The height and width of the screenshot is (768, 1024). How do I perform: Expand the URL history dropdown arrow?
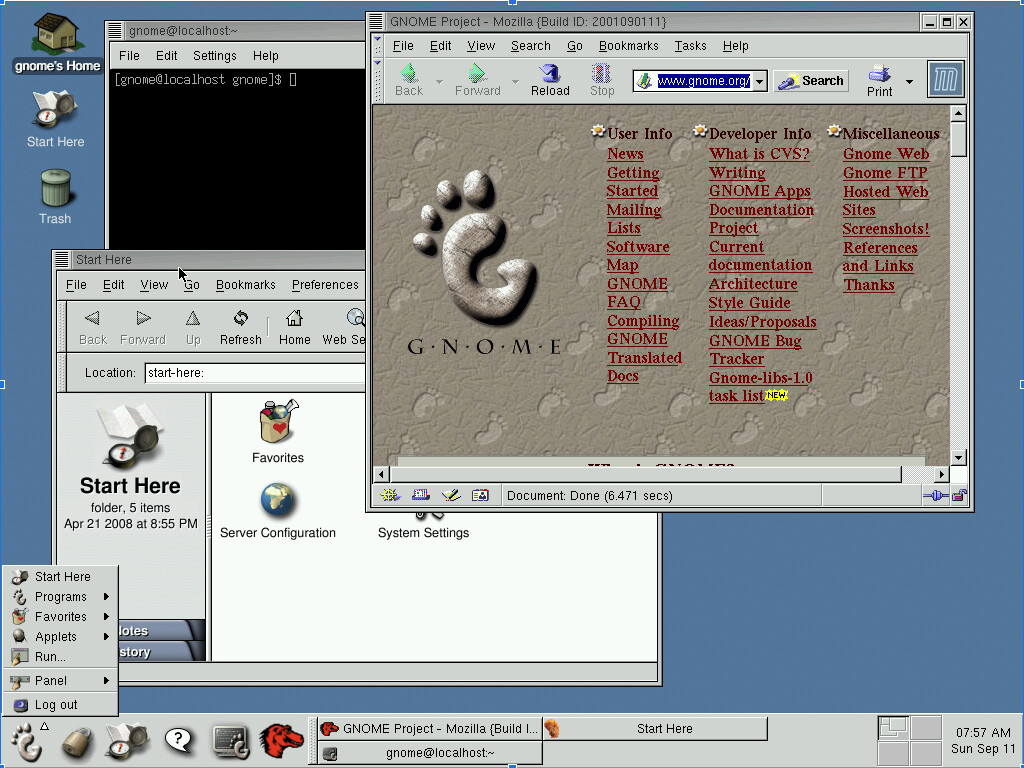click(x=759, y=81)
